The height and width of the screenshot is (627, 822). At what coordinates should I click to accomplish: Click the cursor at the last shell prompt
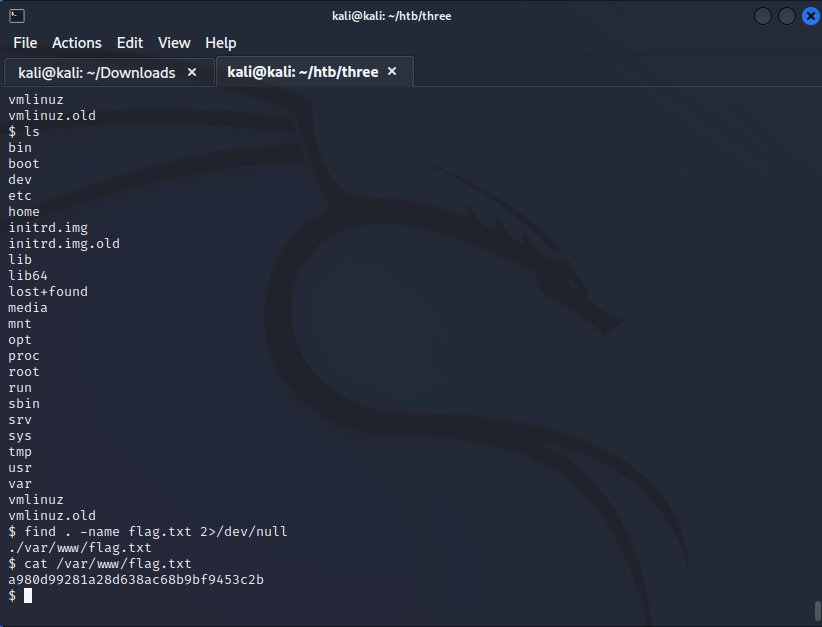pos(28,595)
